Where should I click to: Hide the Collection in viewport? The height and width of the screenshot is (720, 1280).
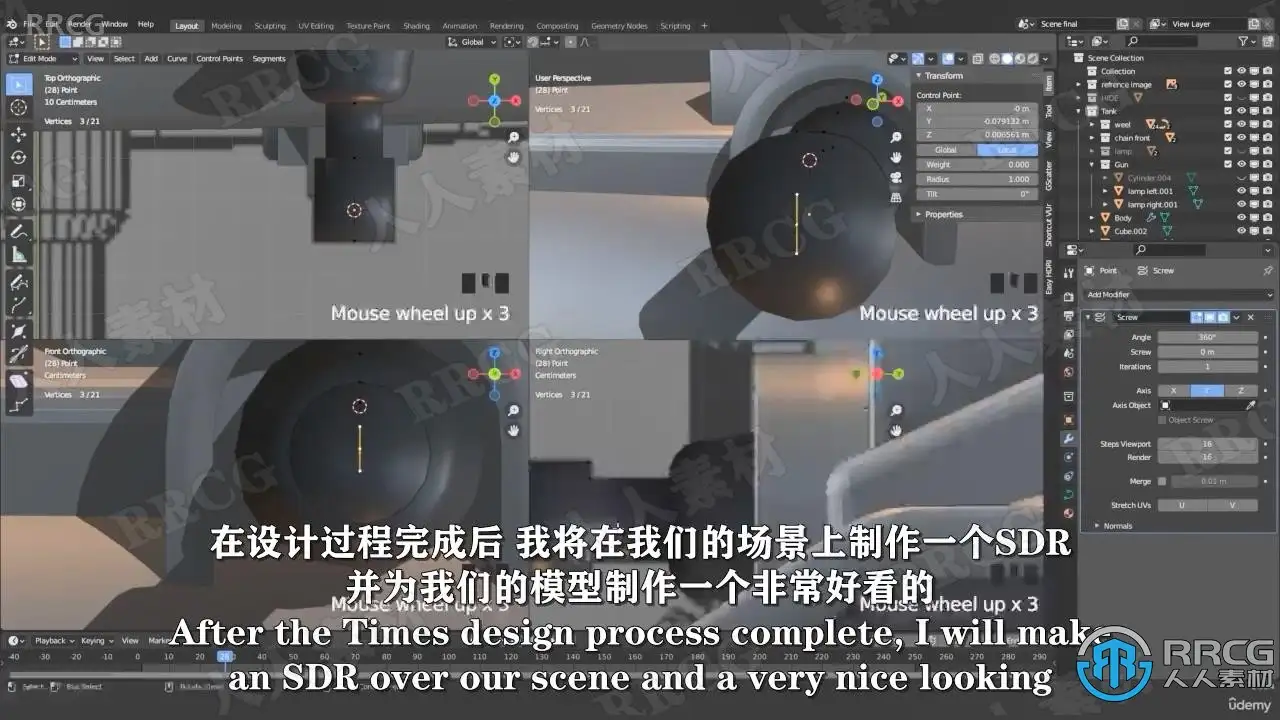tap(1241, 71)
